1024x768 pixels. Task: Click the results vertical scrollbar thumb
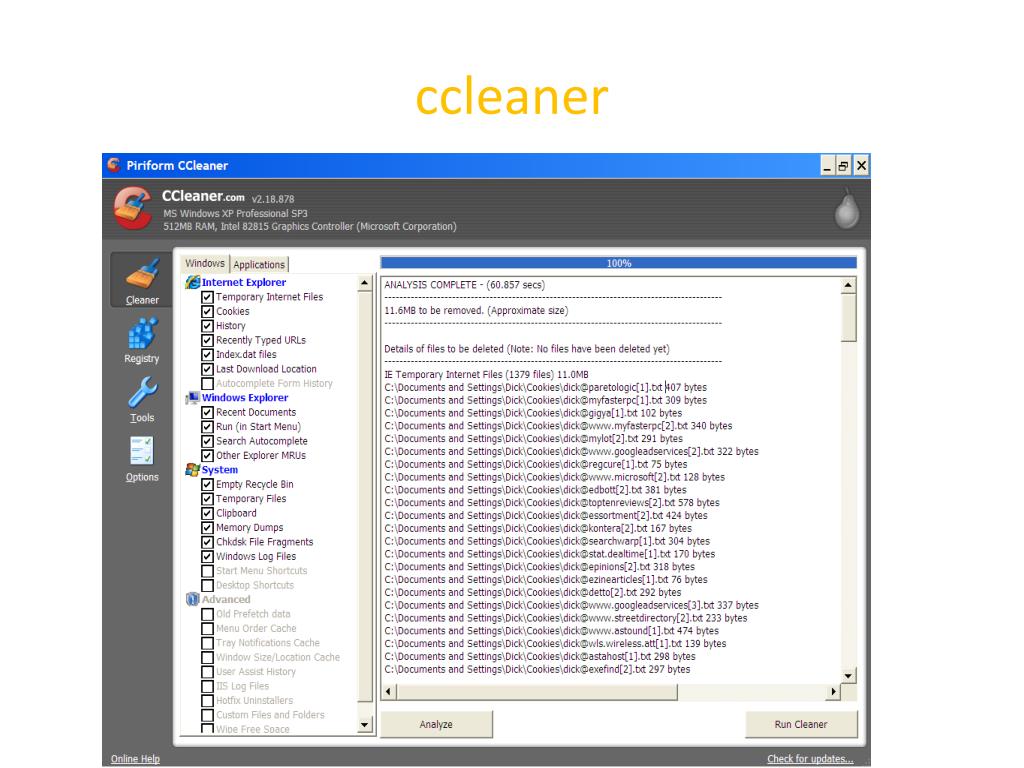coord(848,317)
